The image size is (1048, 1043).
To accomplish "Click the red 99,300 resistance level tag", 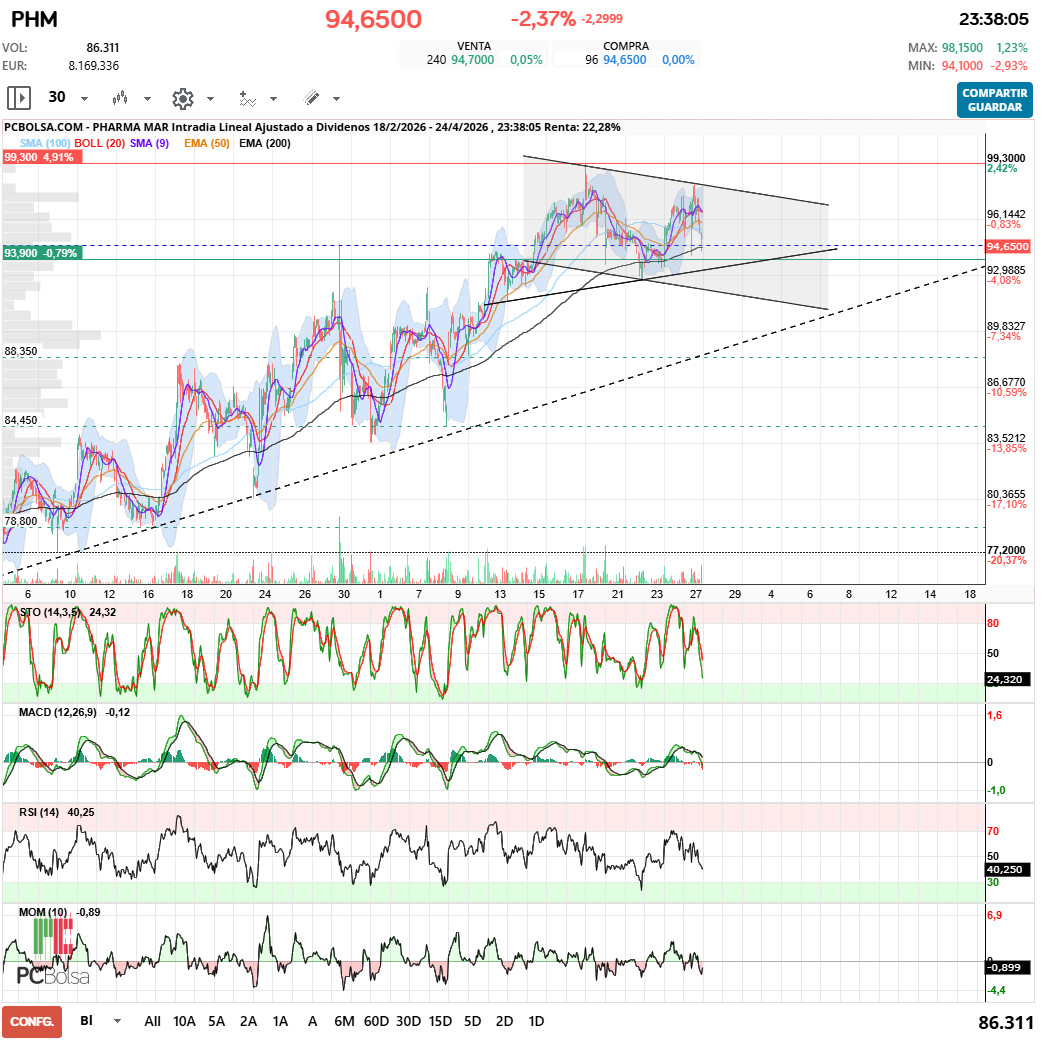I will tap(43, 157).
